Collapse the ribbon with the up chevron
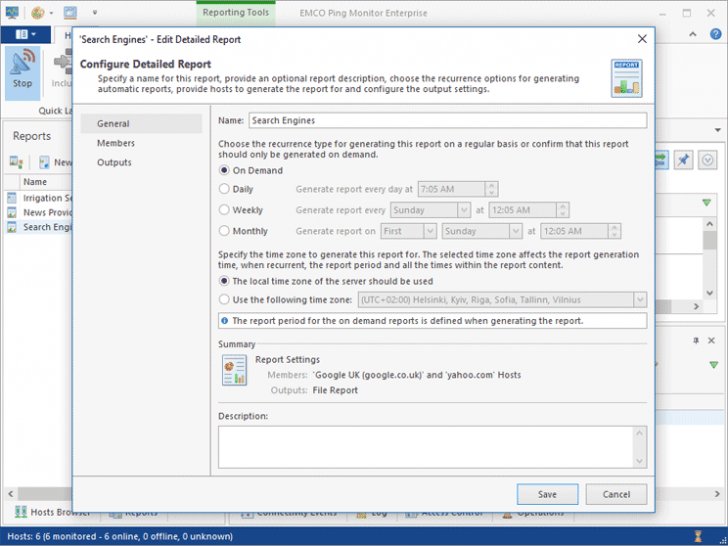728x546 pixels. 692,34
